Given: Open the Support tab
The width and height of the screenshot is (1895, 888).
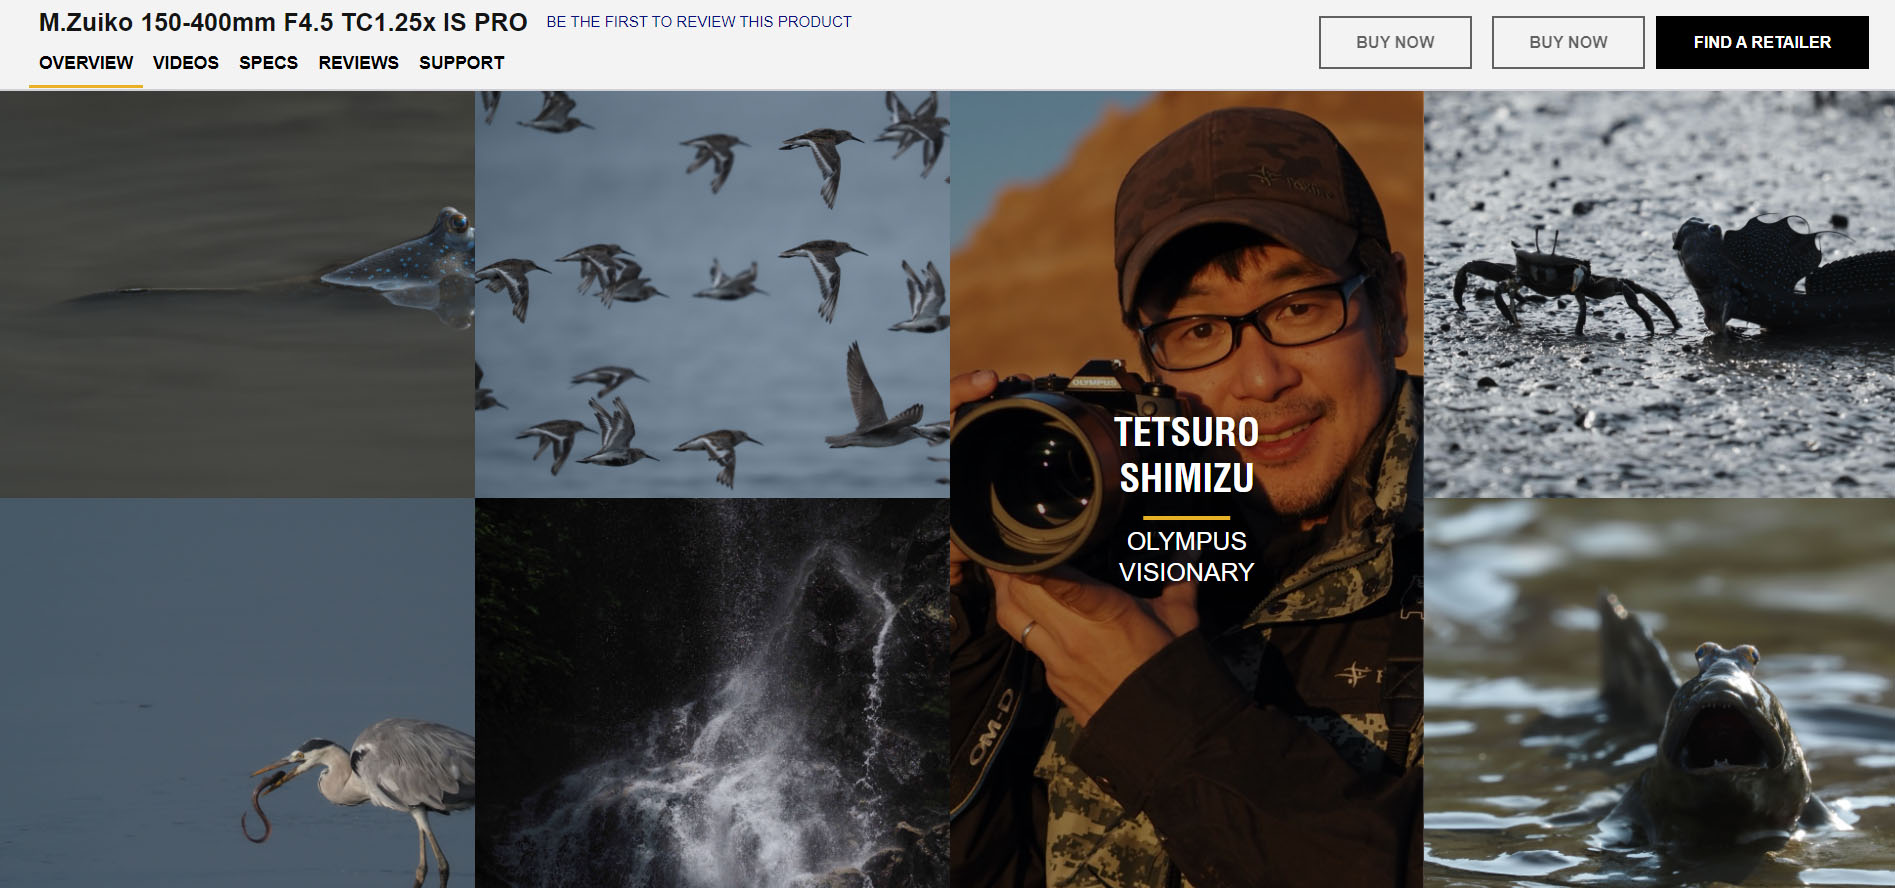Looking at the screenshot, I should 461,63.
